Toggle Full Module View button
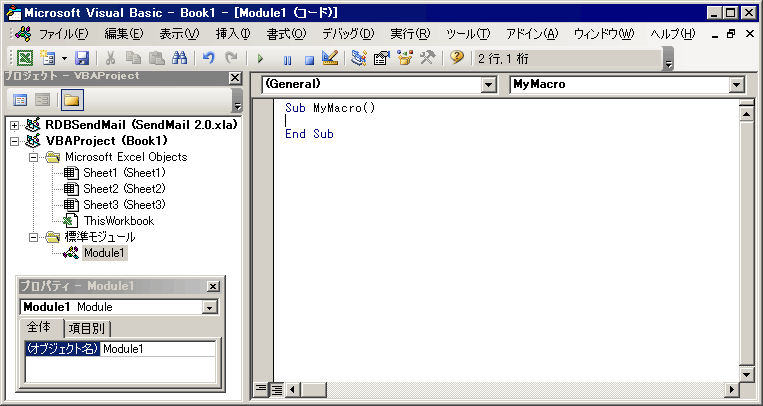Image resolution: width=763 pixels, height=406 pixels. point(277,389)
